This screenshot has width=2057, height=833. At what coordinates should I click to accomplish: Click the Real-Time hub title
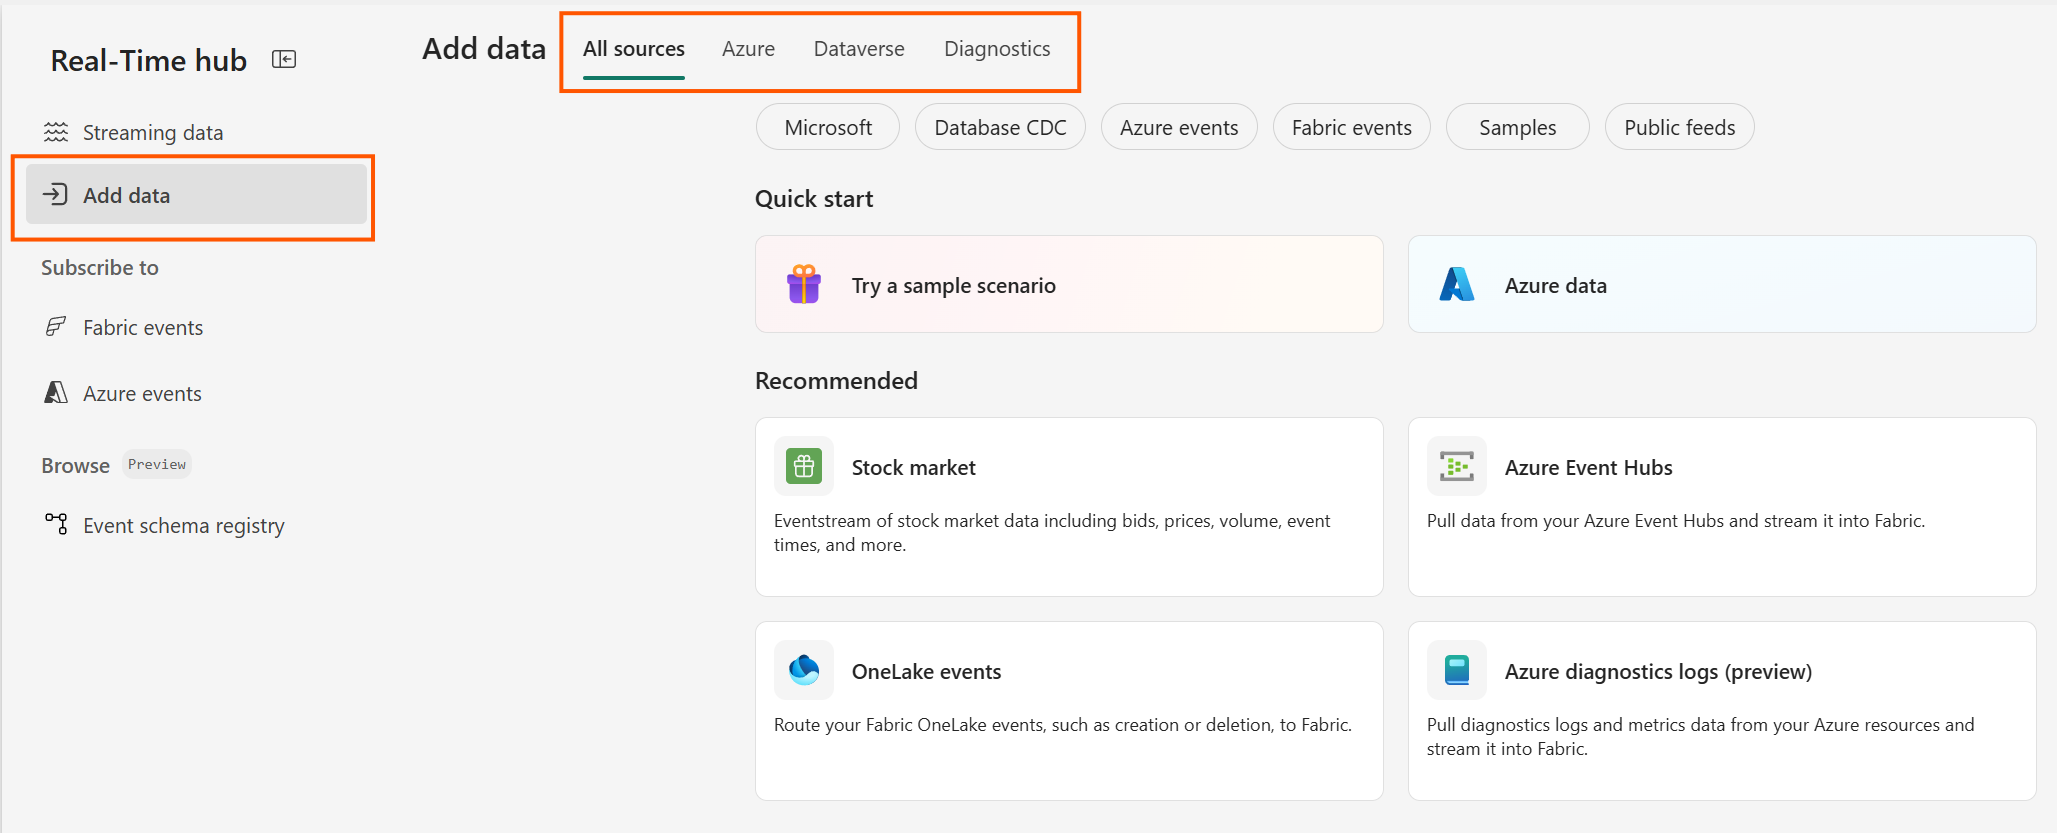coord(149,60)
